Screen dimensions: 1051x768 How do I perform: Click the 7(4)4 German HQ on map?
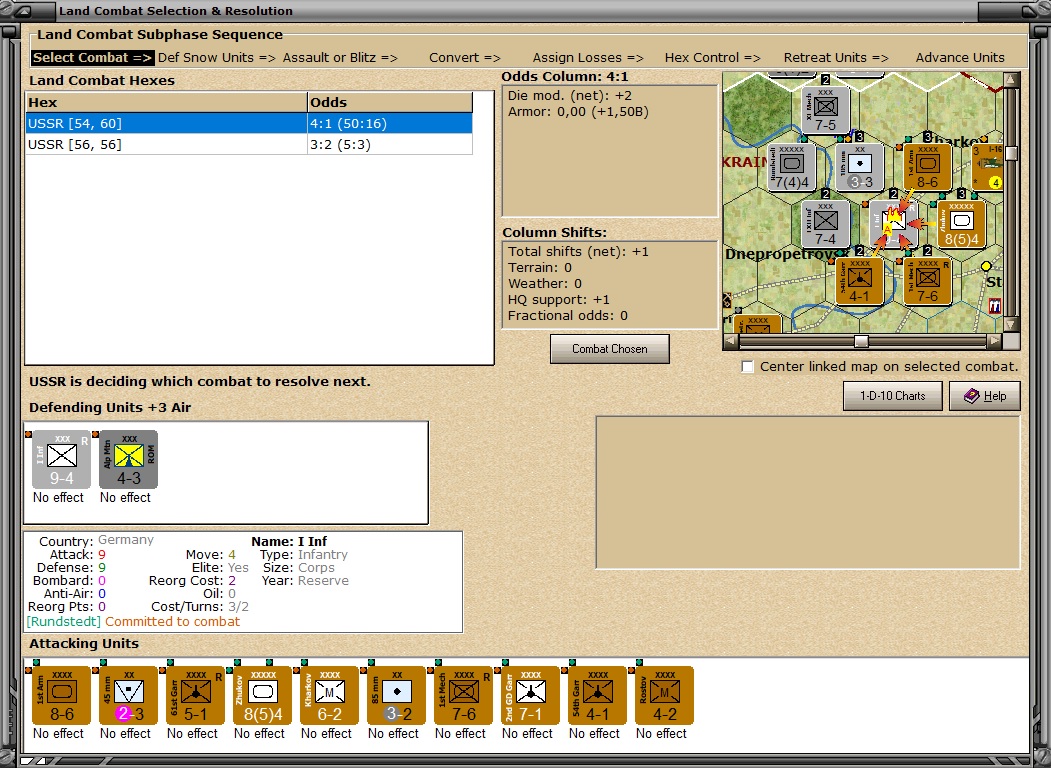792,167
